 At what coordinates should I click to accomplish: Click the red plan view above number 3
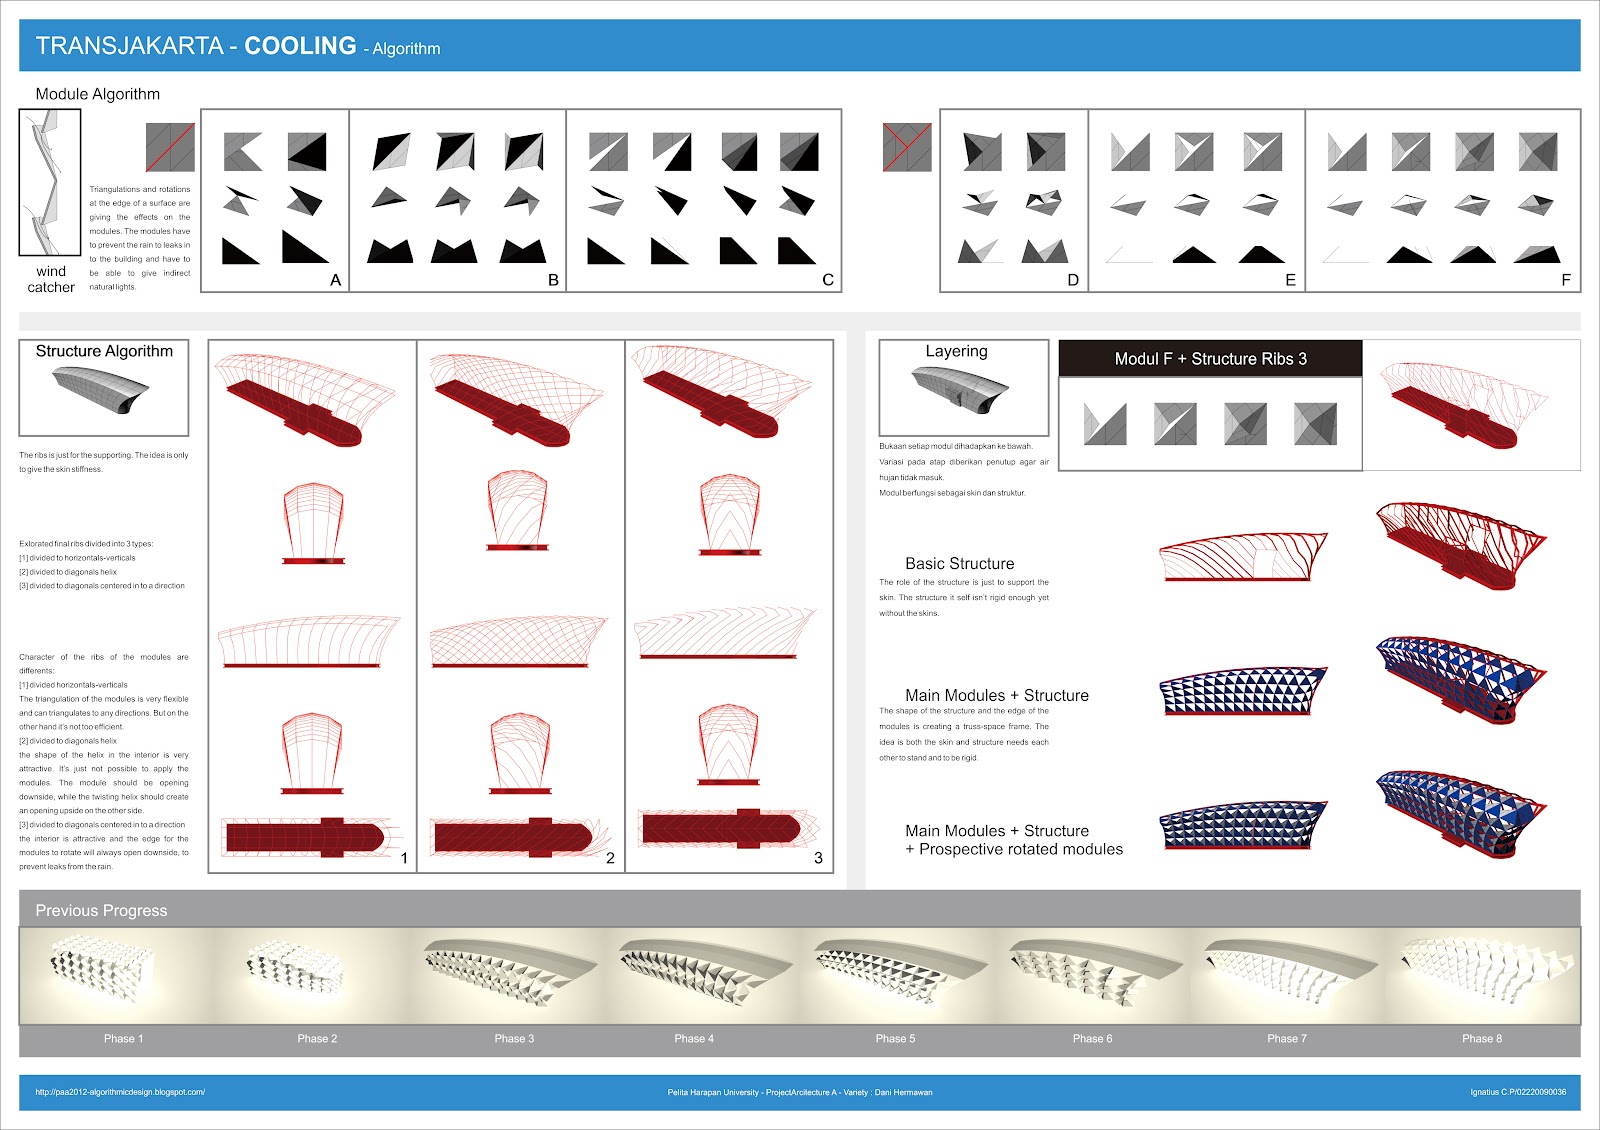coord(728,827)
